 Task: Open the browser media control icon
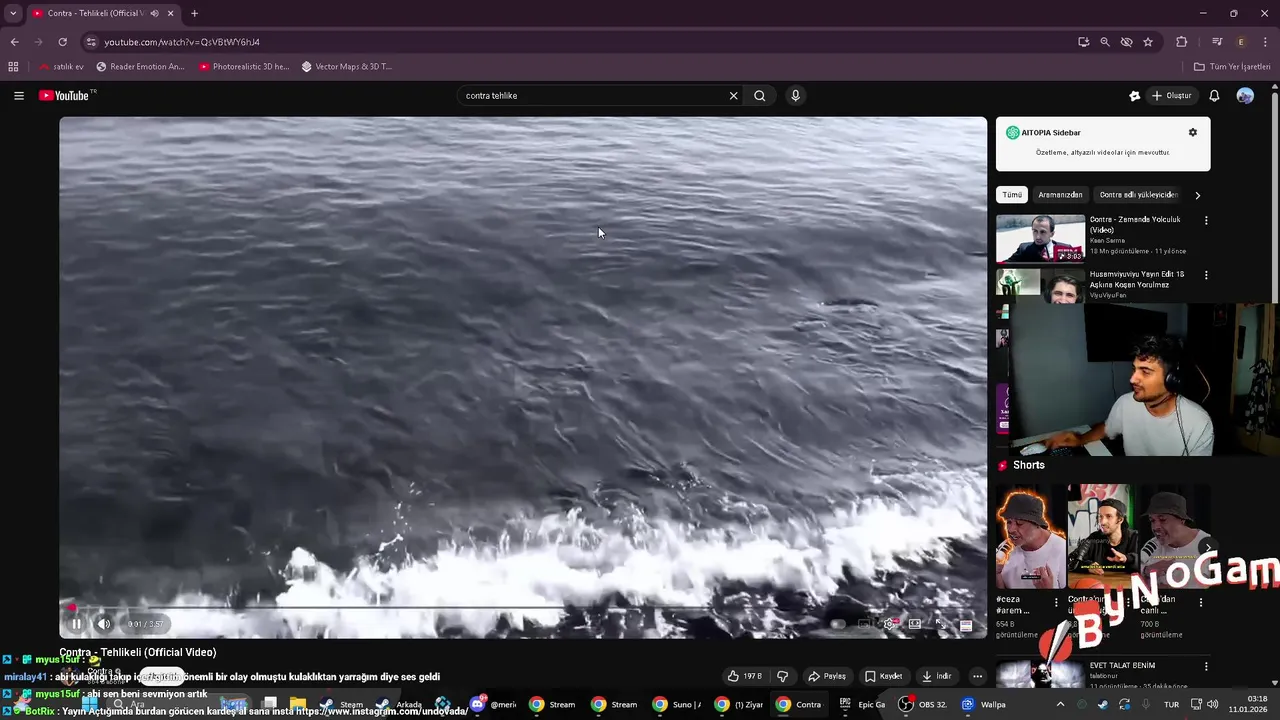1217,42
